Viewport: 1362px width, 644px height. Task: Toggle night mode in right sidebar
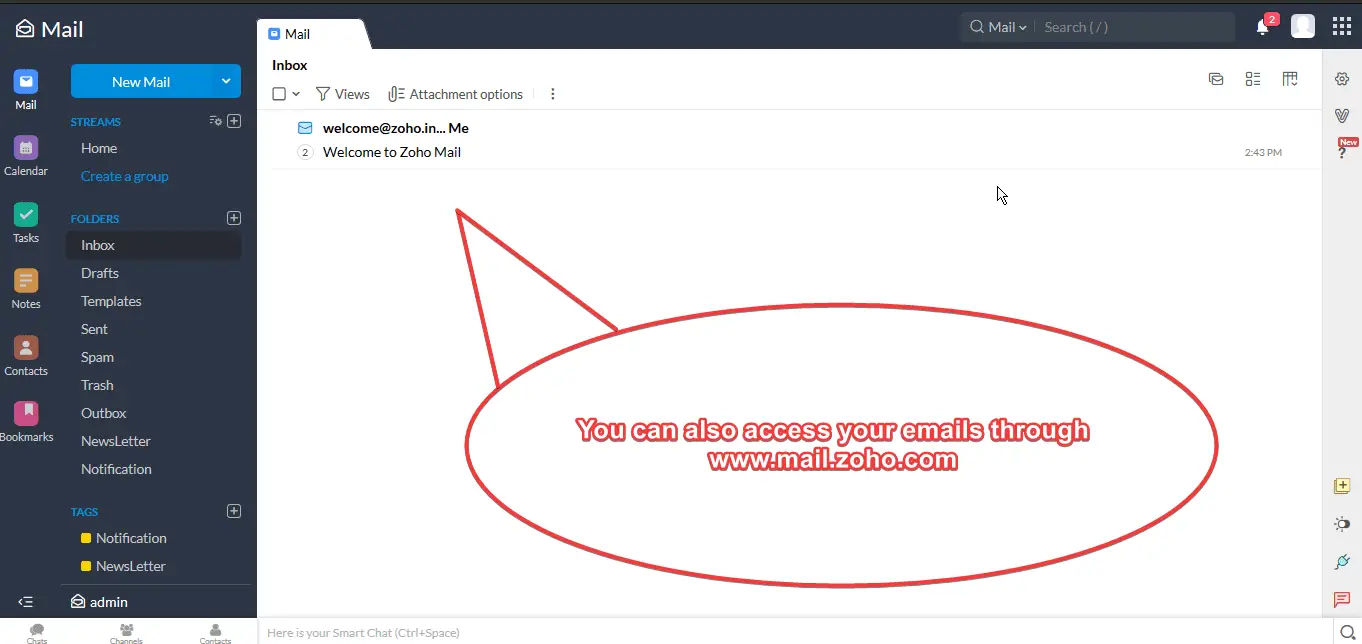pyautogui.click(x=1341, y=523)
